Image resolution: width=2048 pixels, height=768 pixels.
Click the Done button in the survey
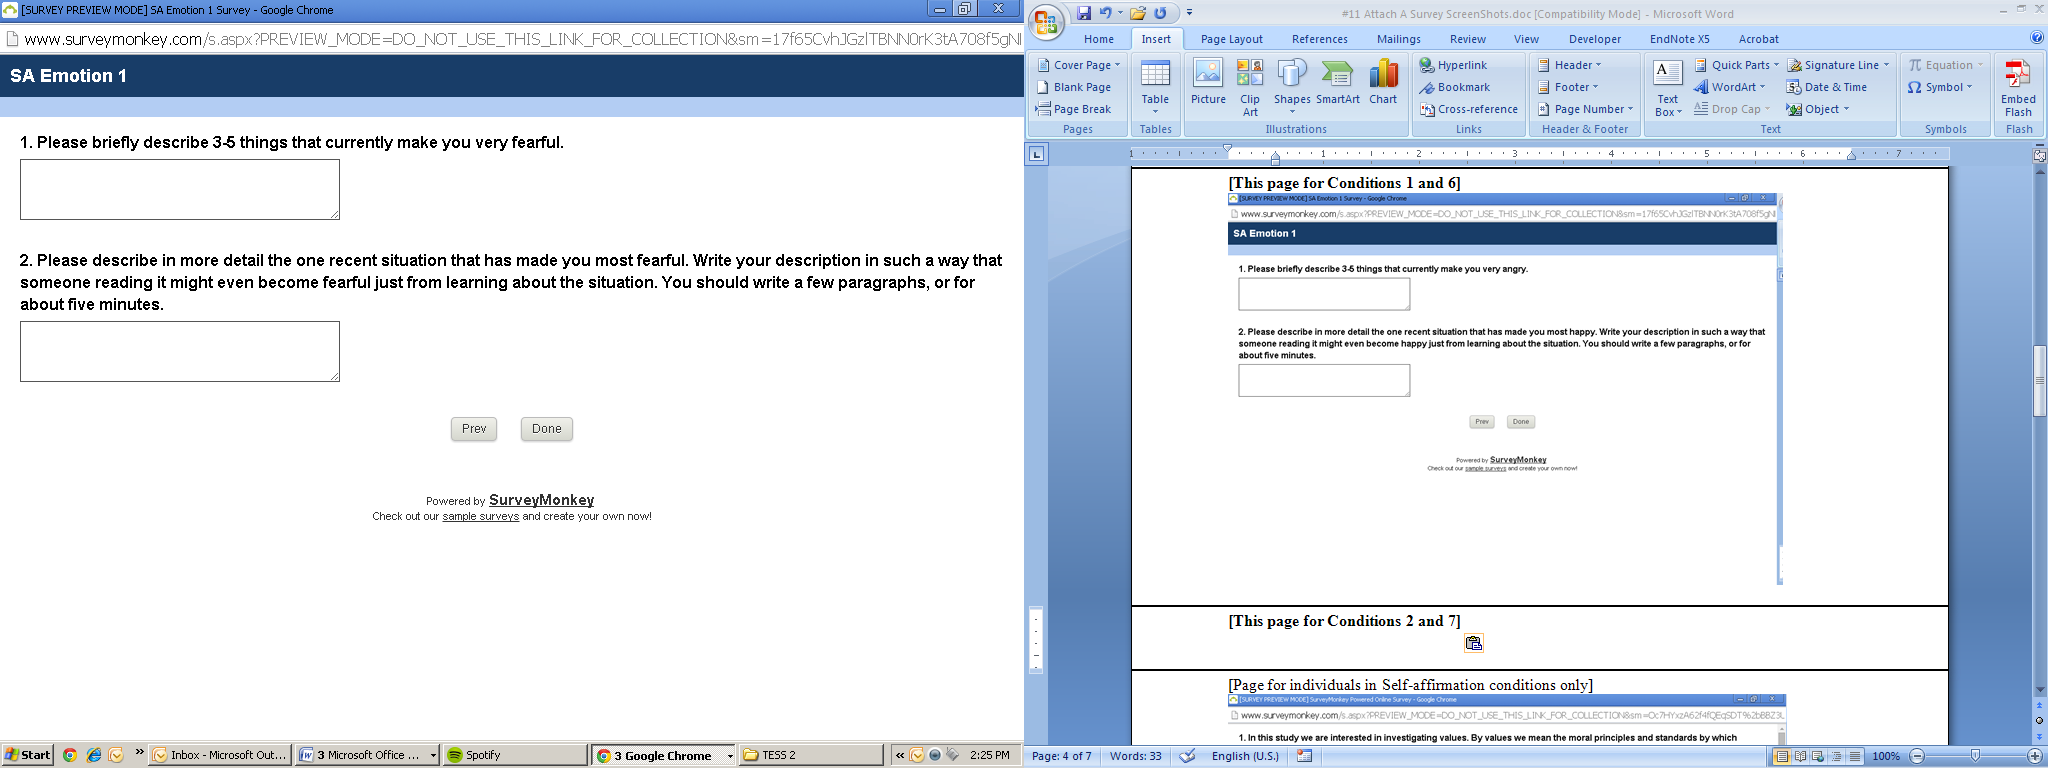[547, 429]
